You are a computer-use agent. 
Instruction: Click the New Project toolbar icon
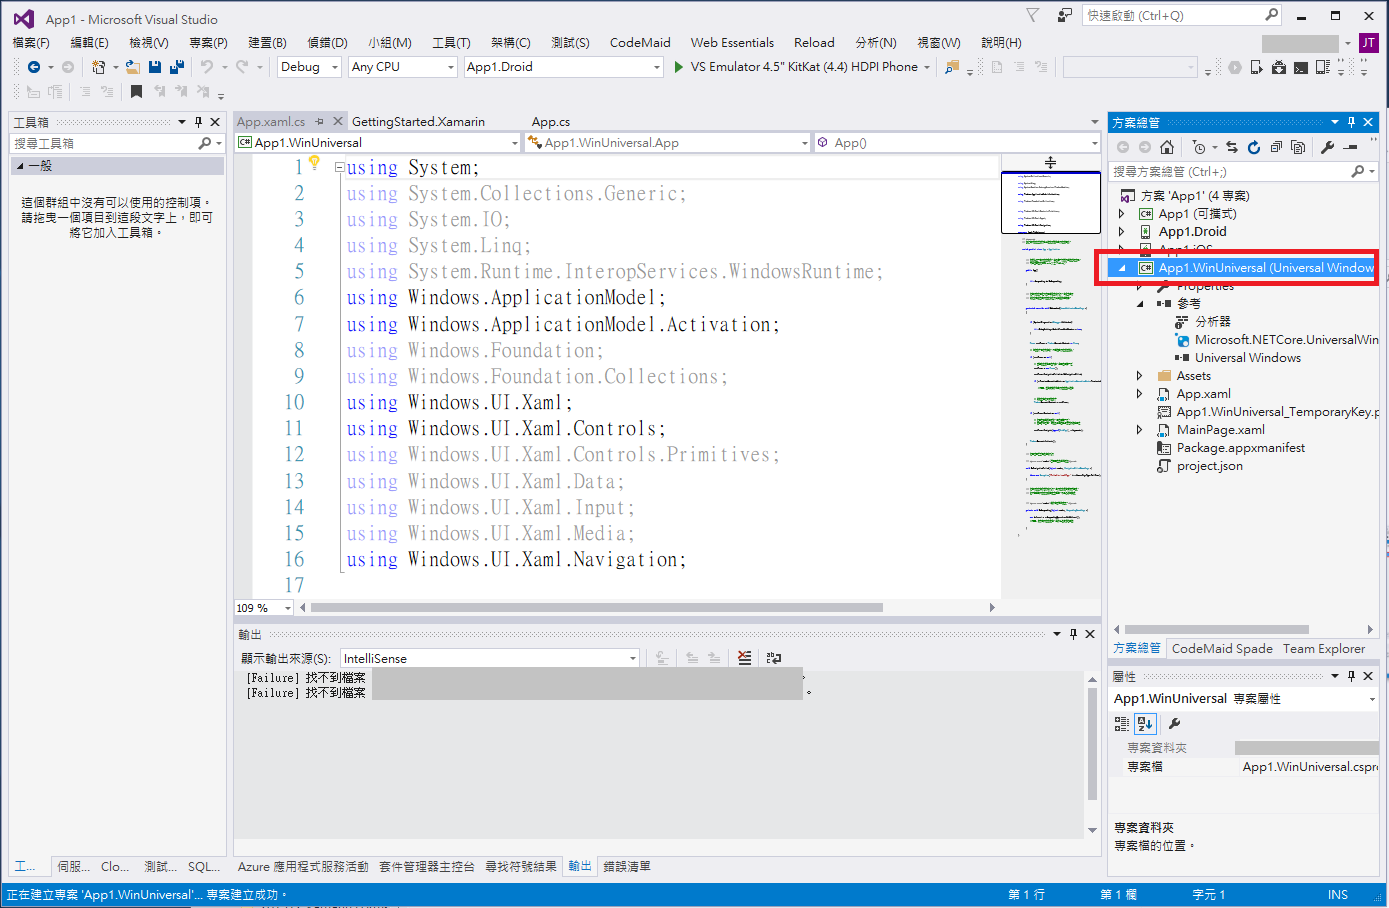coord(98,67)
